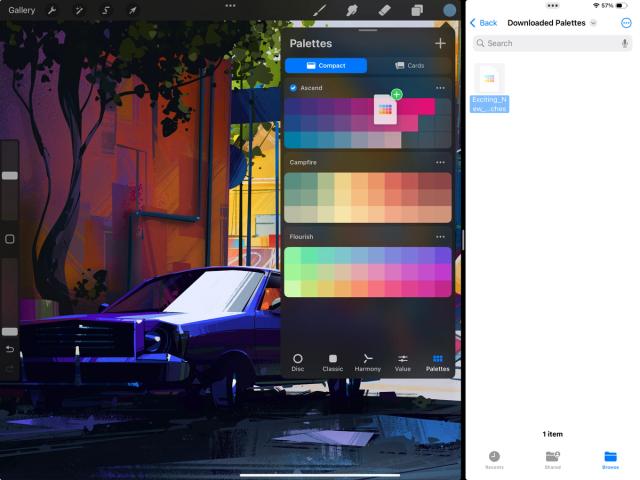Open Ascend palette options ellipsis
640x480 pixels.
click(x=440, y=88)
